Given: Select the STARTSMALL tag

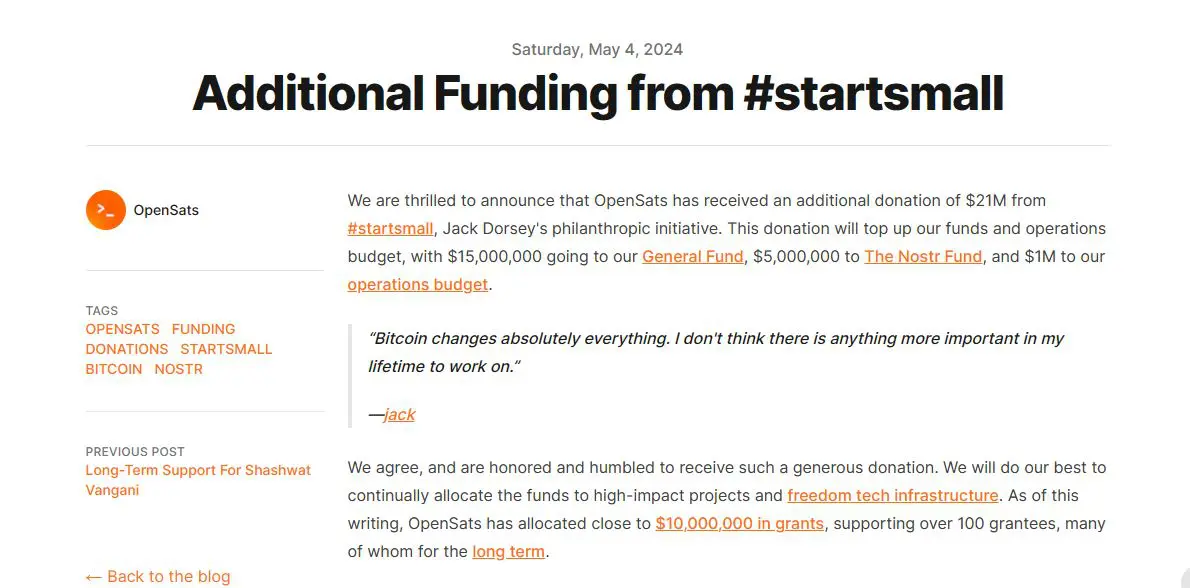Looking at the screenshot, I should pos(226,349).
